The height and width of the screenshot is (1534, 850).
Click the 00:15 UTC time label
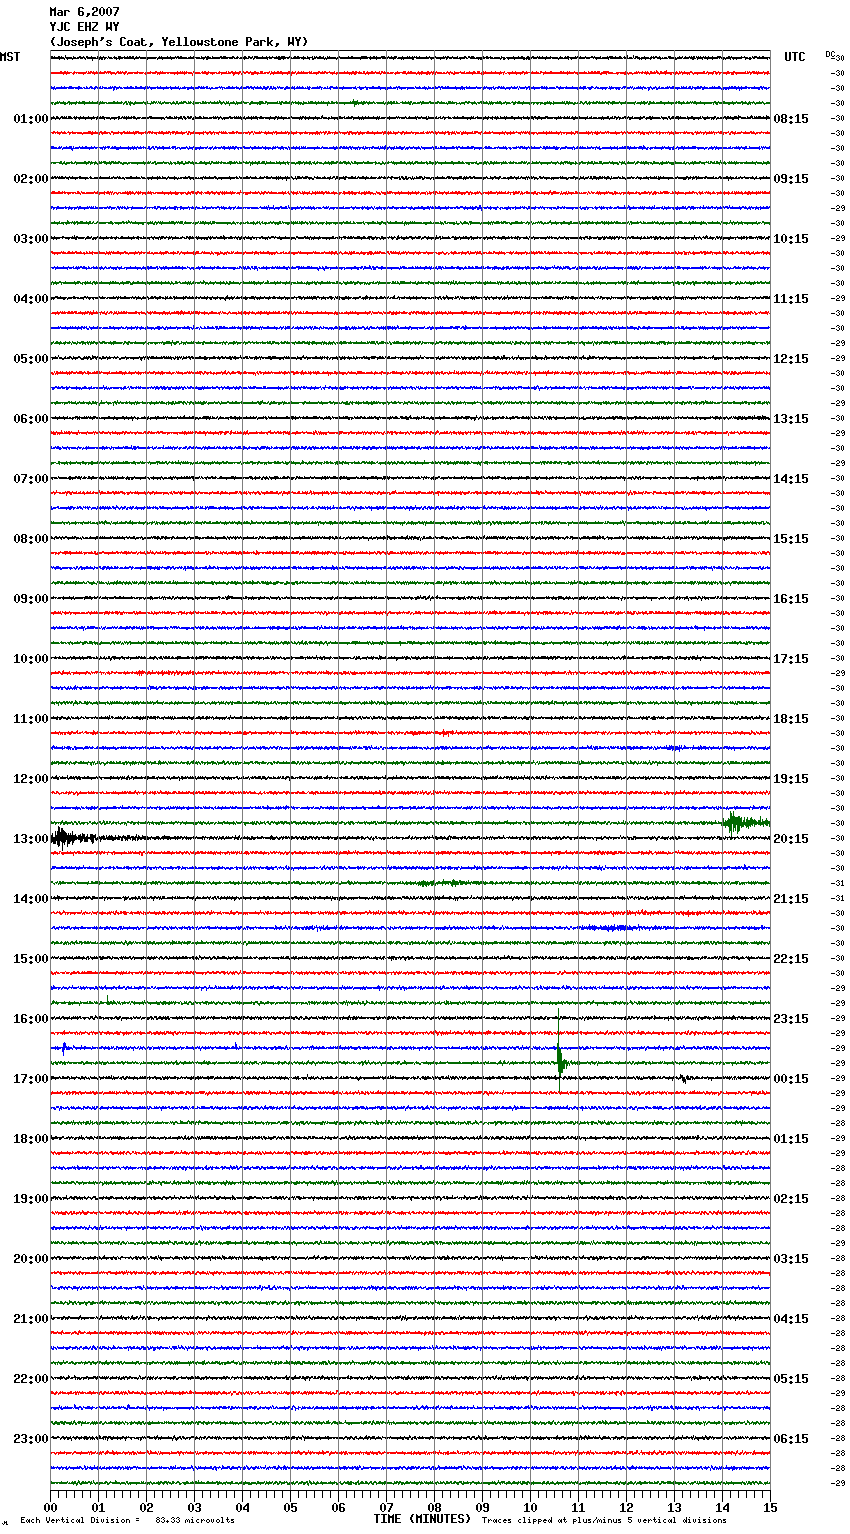tap(791, 1079)
